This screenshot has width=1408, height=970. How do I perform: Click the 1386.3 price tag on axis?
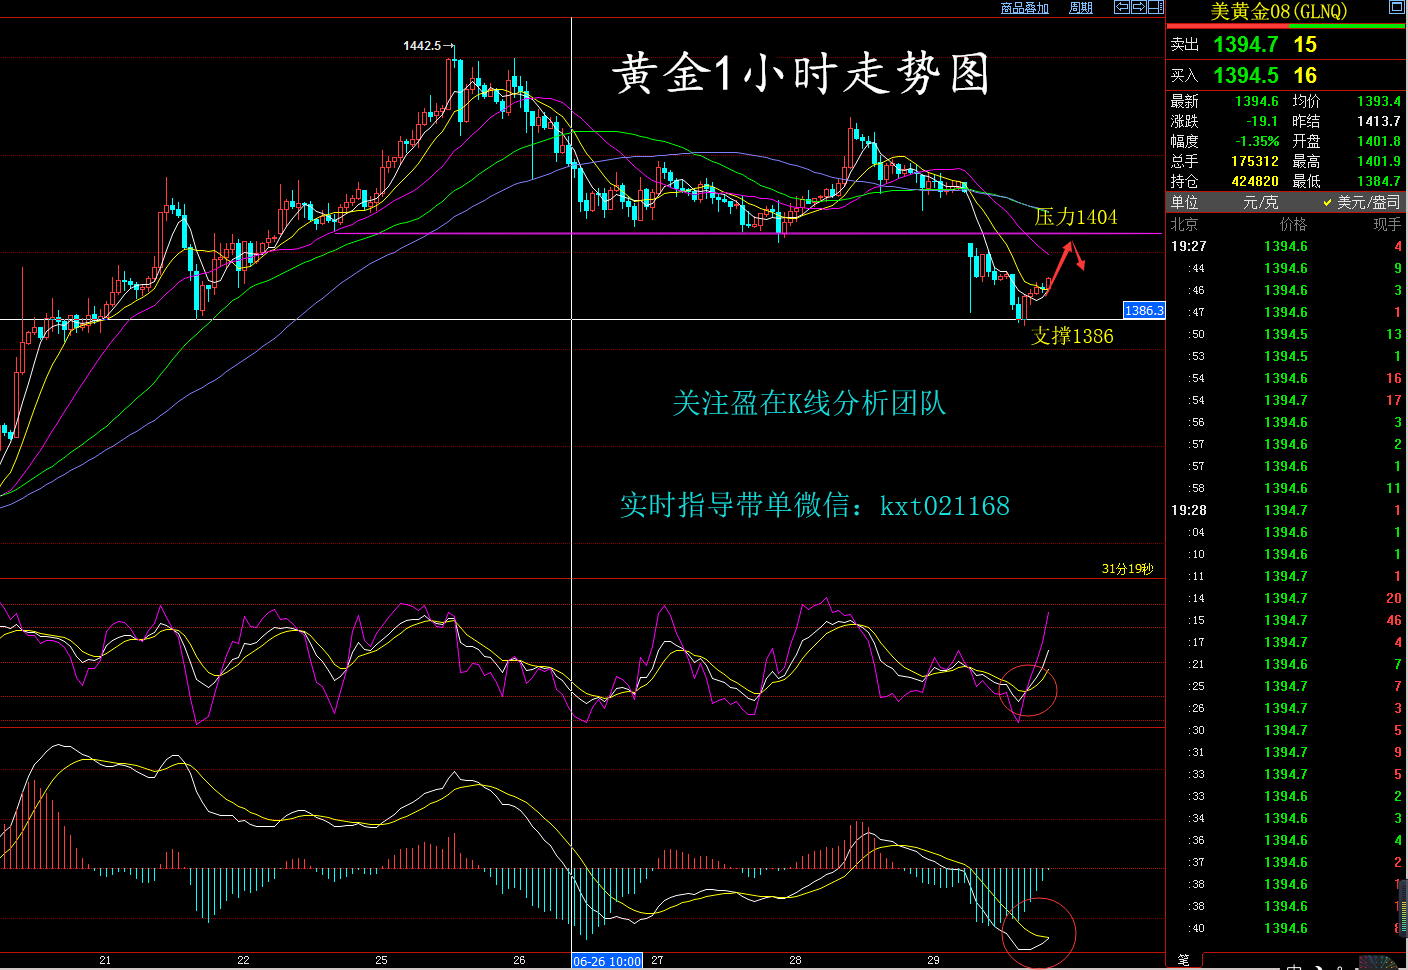click(1144, 310)
